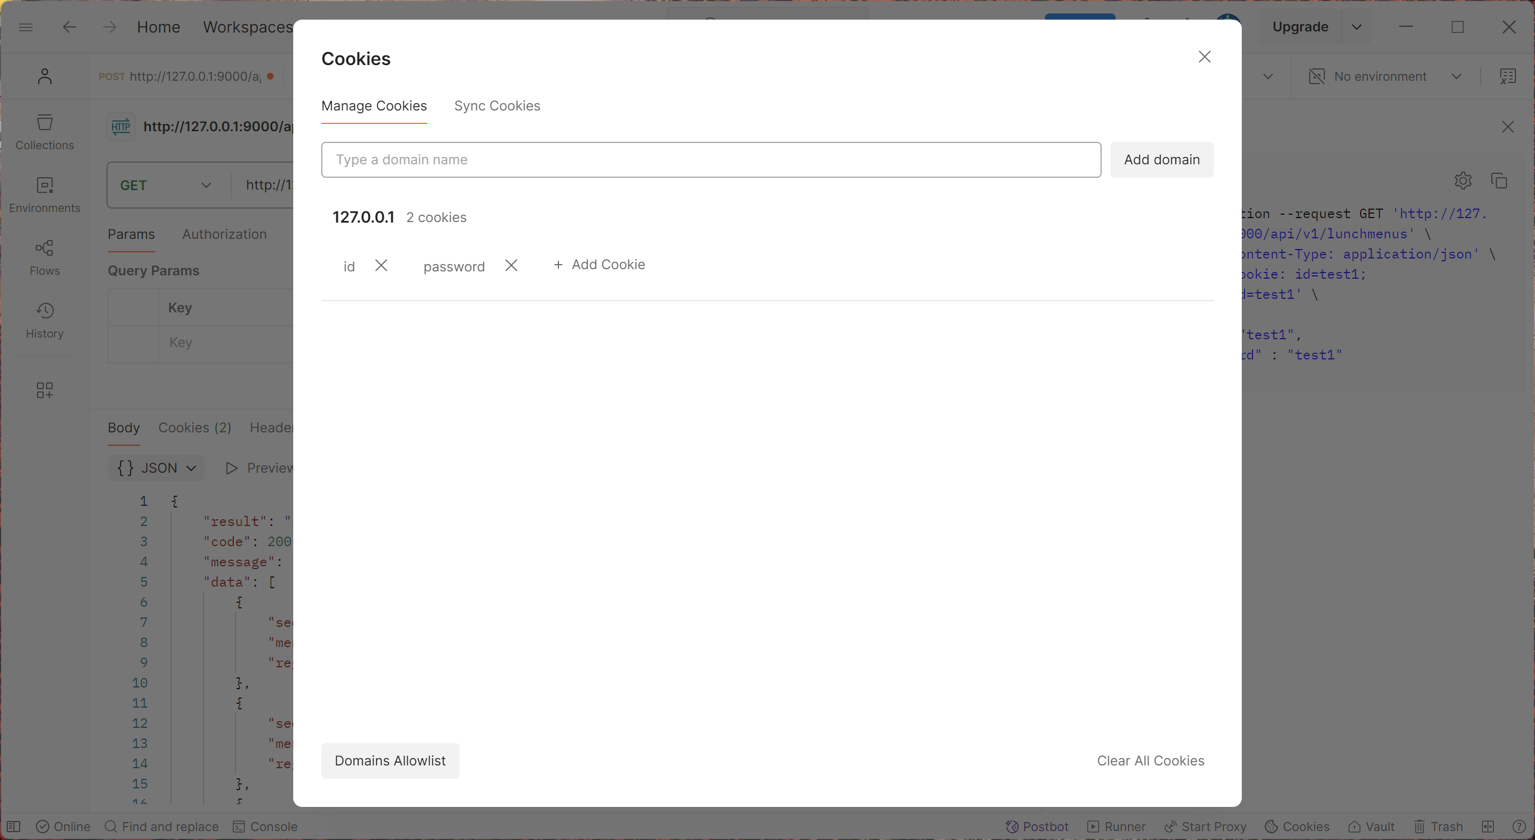Open the password cookie

point(454,266)
